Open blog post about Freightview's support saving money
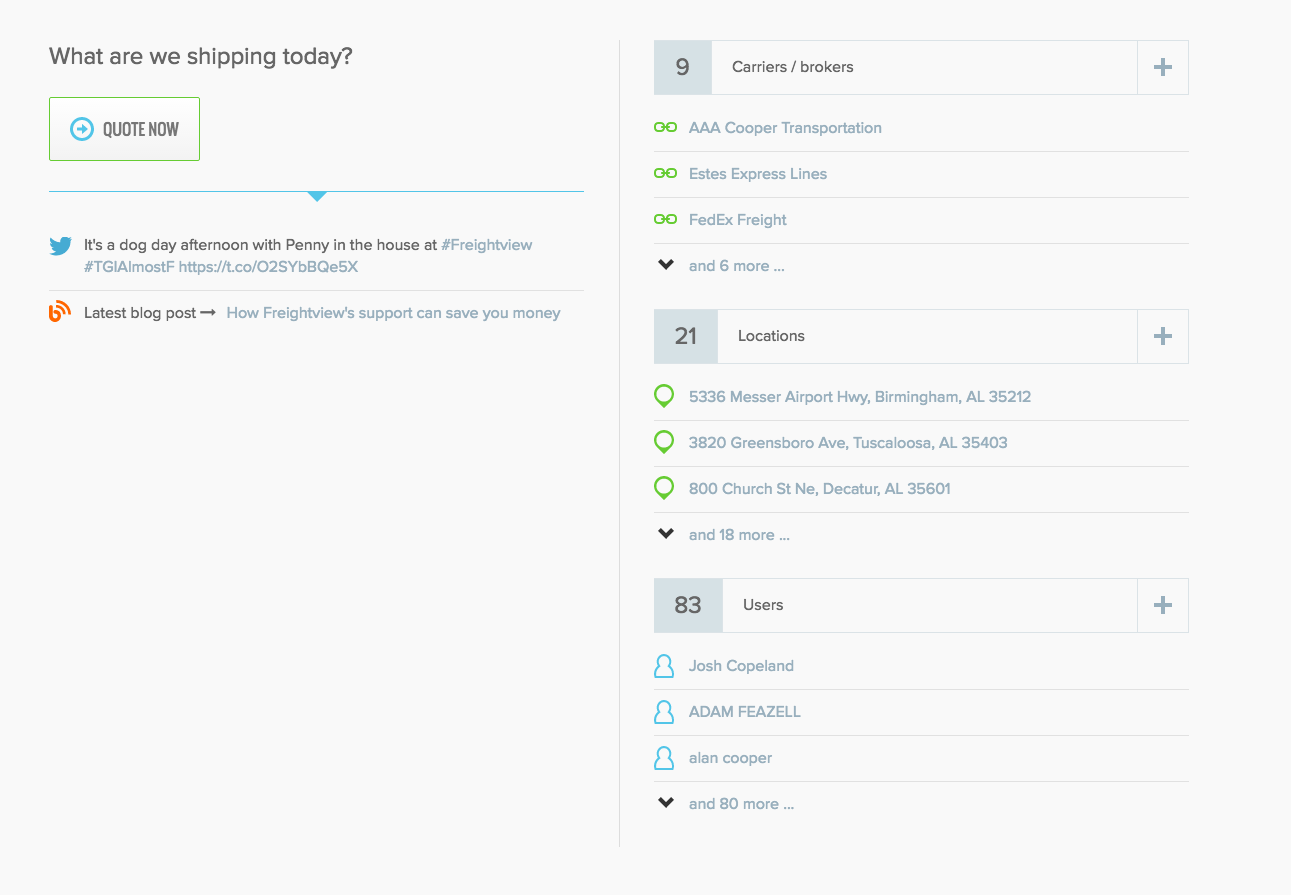1291x895 pixels. tap(393, 313)
